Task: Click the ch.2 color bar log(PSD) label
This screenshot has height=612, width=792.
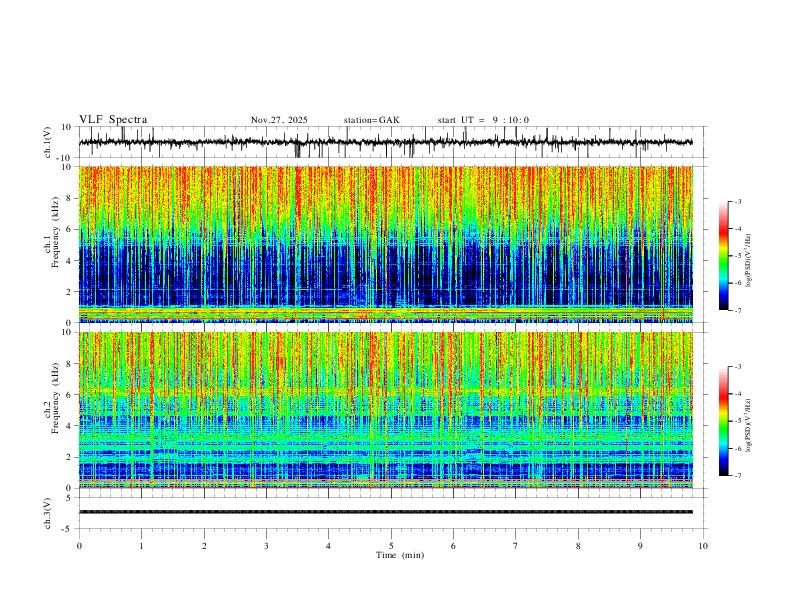Action: click(x=748, y=426)
